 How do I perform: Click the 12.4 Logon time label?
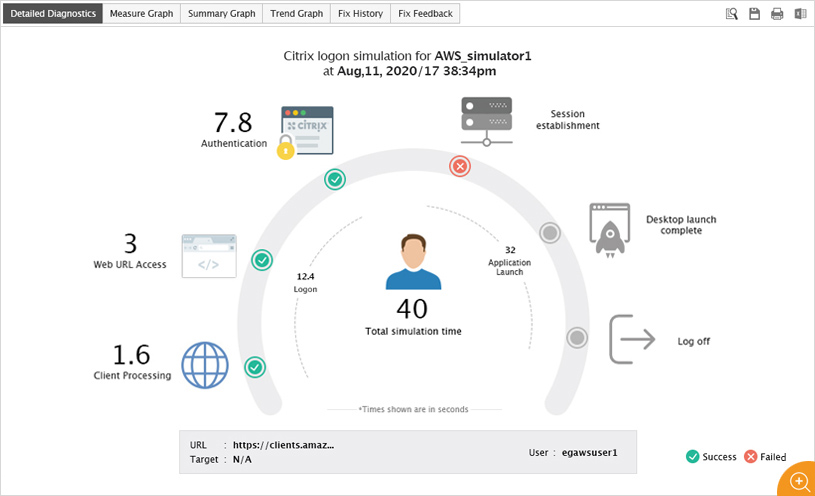pyautogui.click(x=306, y=277)
